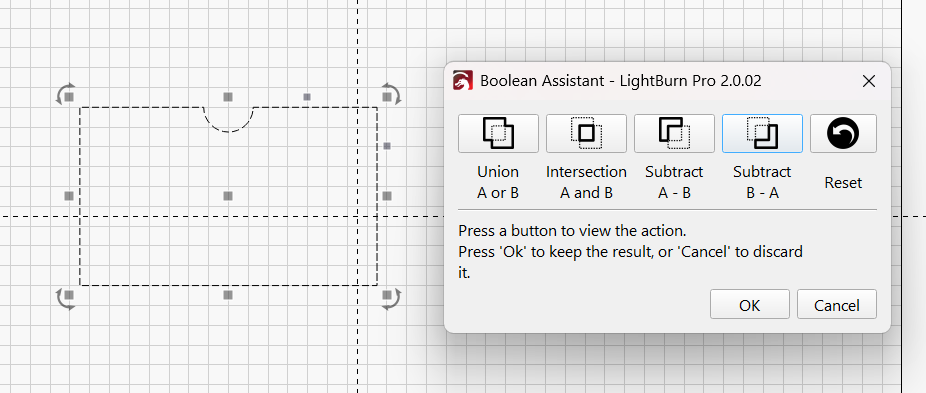Close the Boolean Assistant dialog
The width and height of the screenshot is (926, 393).
point(869,81)
